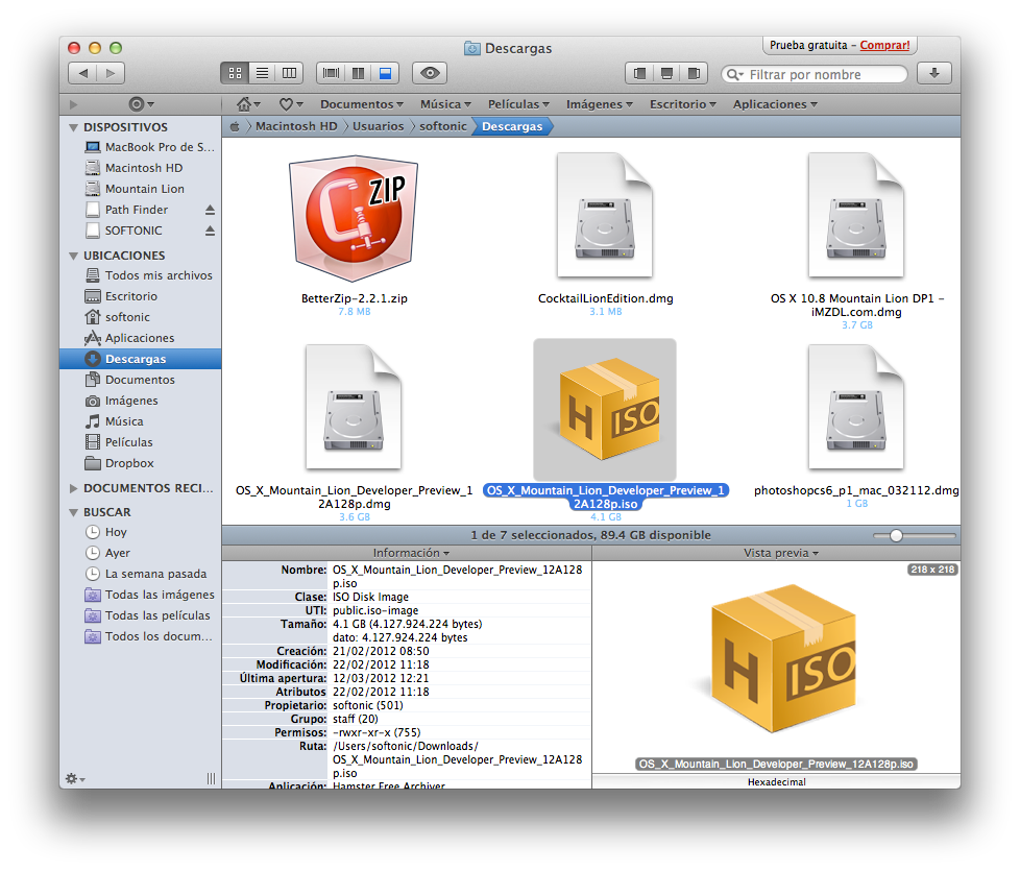
Task: Expand the DOCUMENTOS RECIENTES sidebar section
Action: [73, 489]
